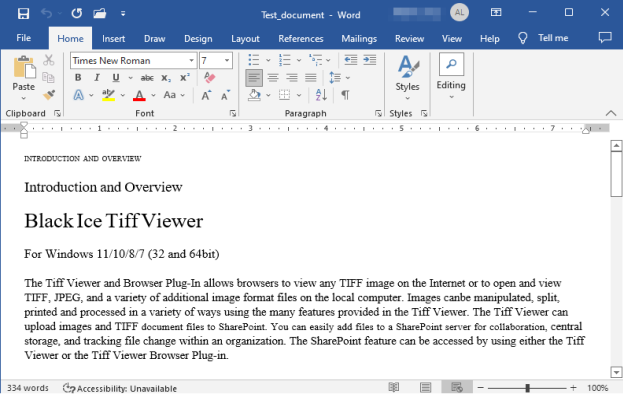The height and width of the screenshot is (397, 624).
Task: Toggle Strikethrough formatting
Action: (x=147, y=78)
